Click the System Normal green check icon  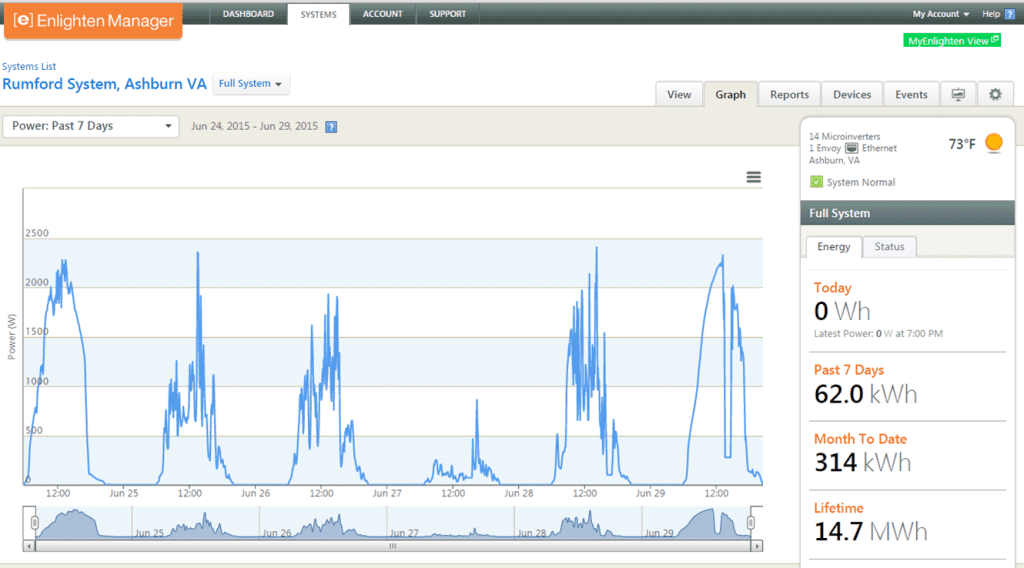click(816, 181)
